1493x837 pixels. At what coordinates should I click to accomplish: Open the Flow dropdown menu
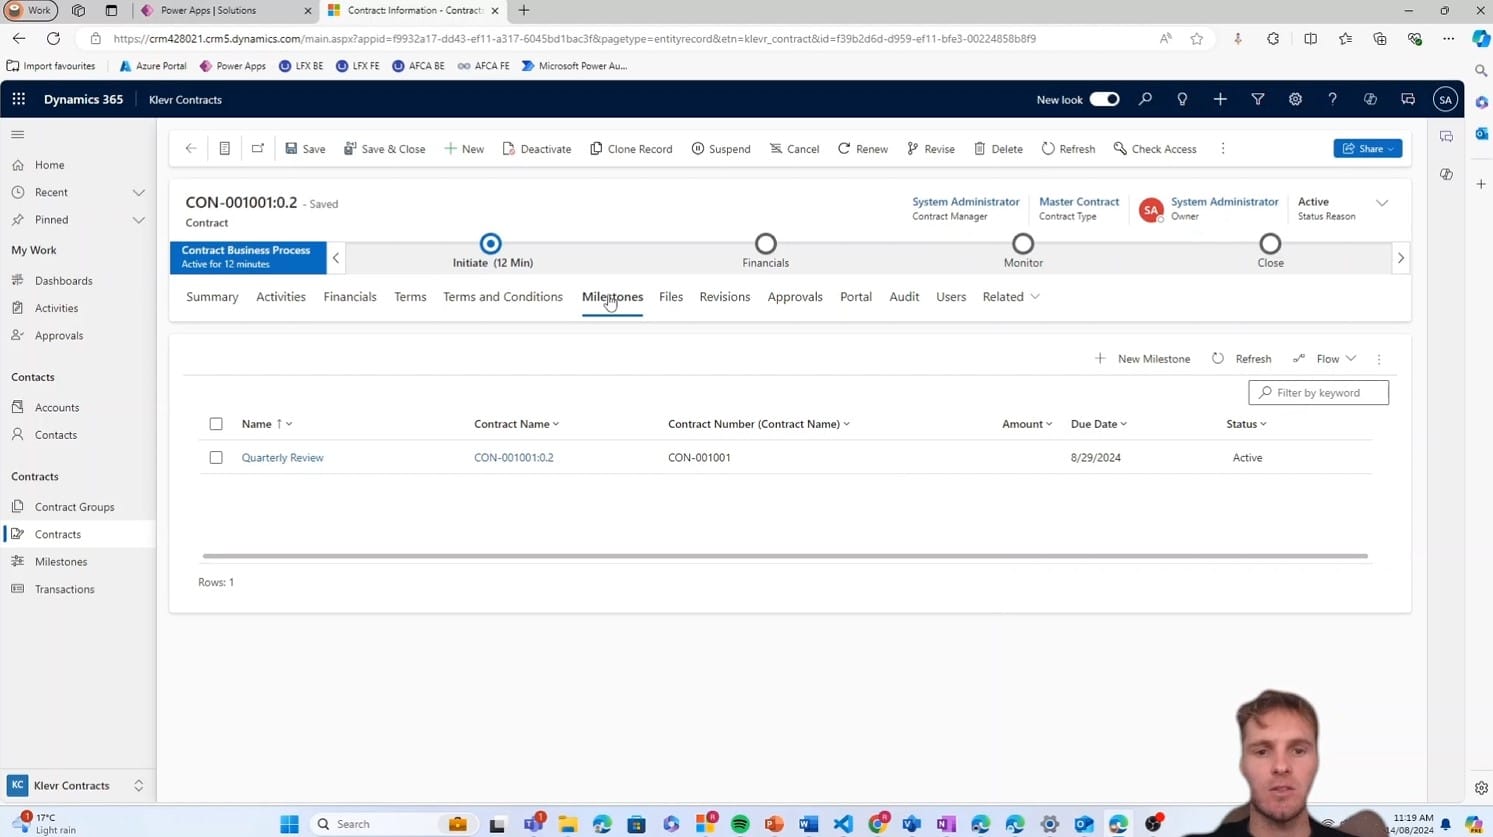pos(1325,359)
